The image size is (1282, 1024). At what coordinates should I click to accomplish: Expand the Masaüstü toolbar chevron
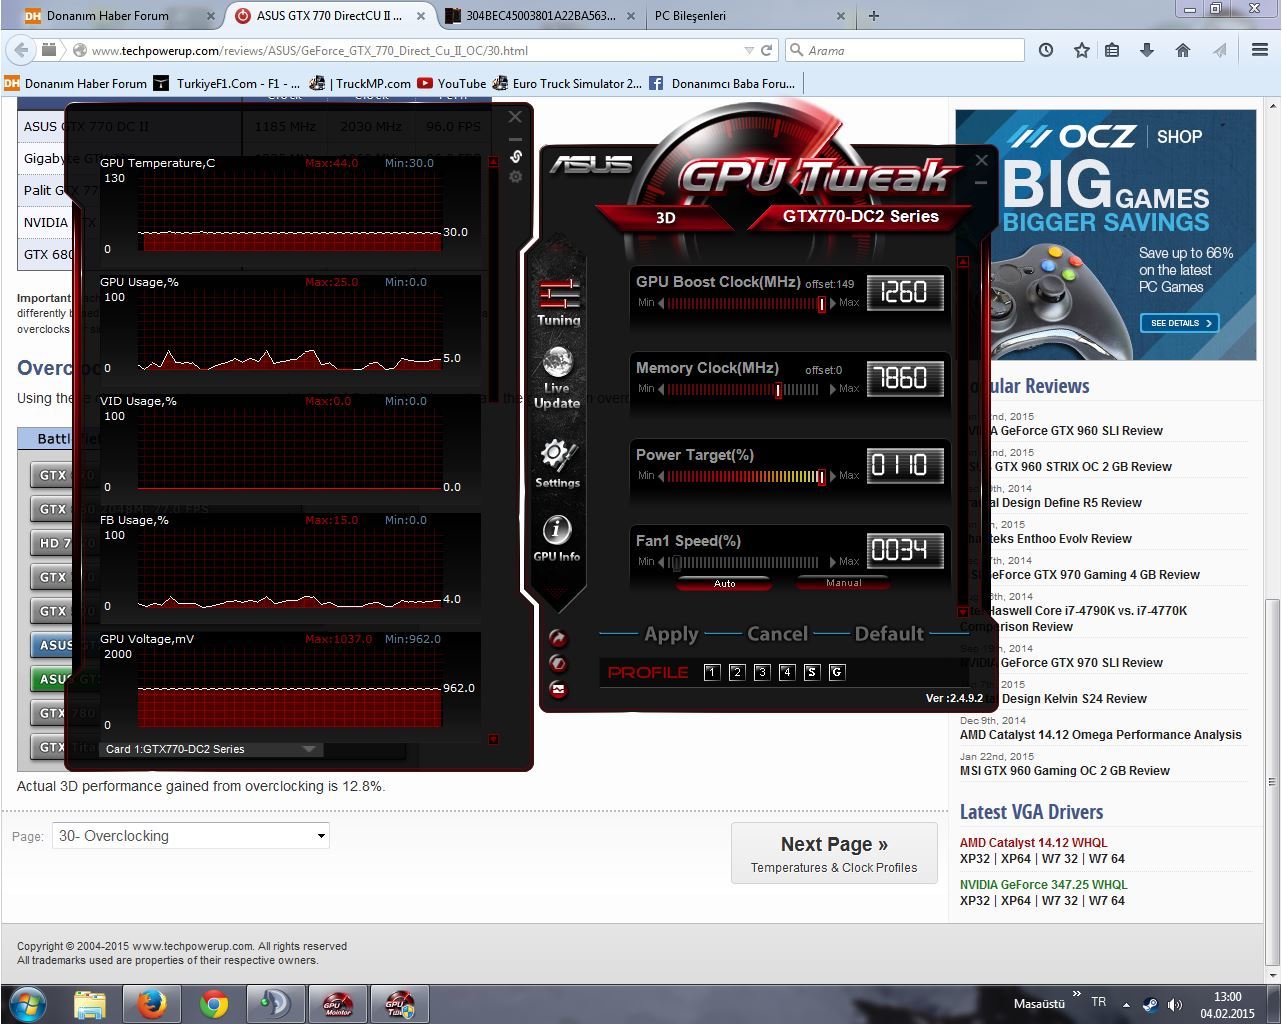click(1077, 995)
